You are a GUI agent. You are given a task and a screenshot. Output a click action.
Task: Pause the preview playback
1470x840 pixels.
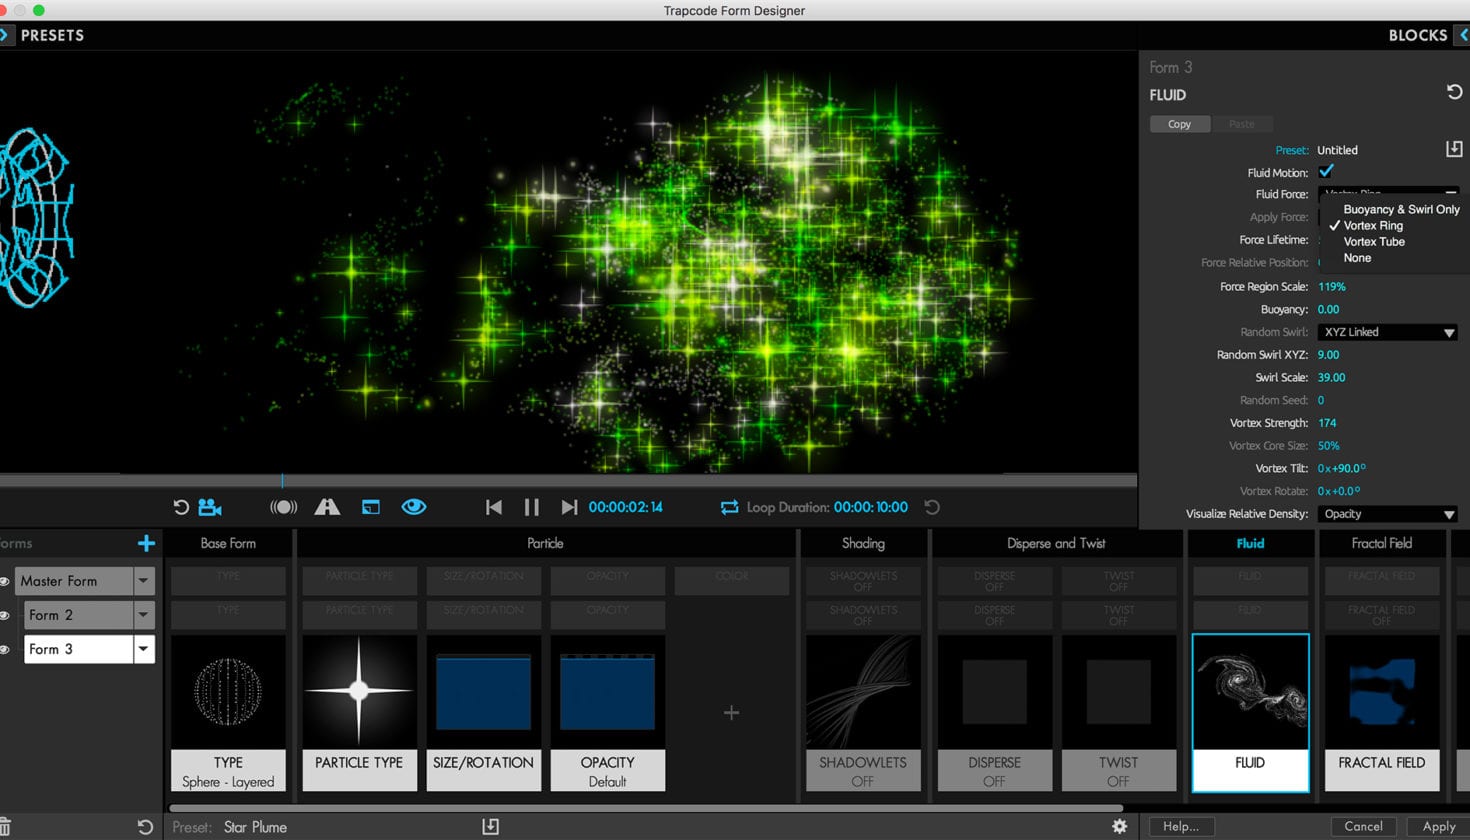(x=531, y=507)
